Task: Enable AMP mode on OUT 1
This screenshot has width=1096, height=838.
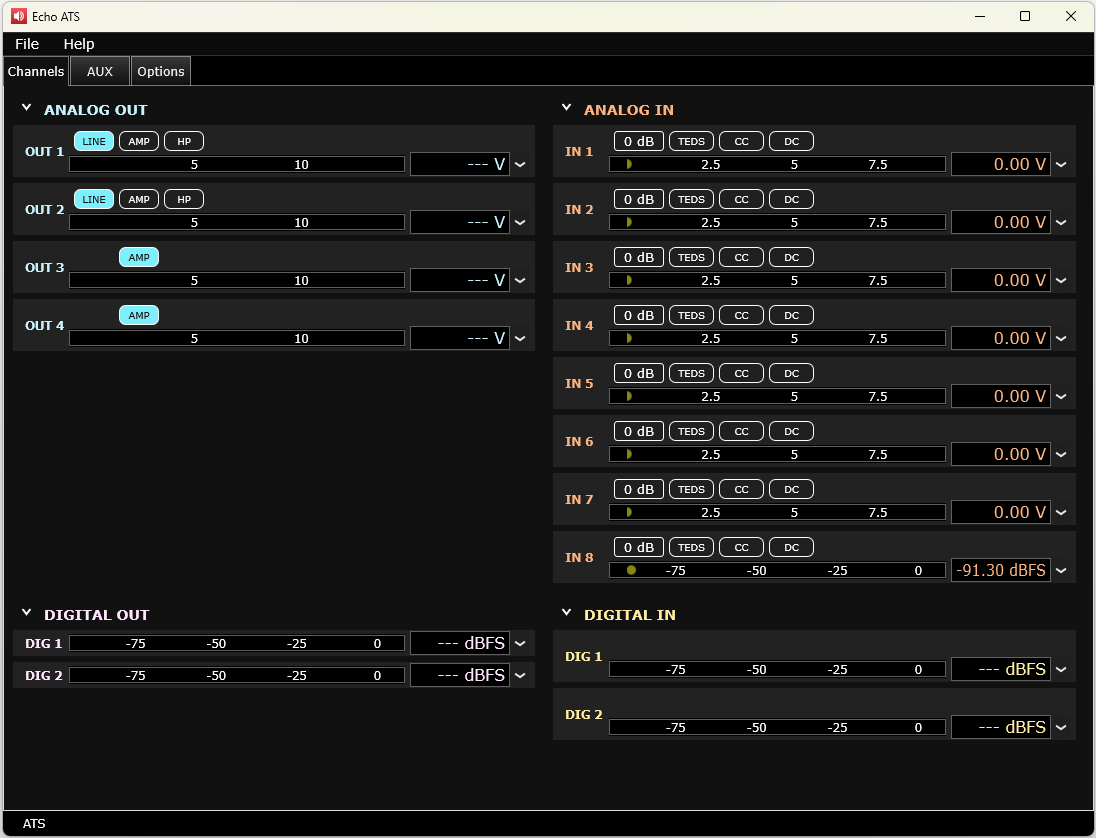Action: (139, 142)
